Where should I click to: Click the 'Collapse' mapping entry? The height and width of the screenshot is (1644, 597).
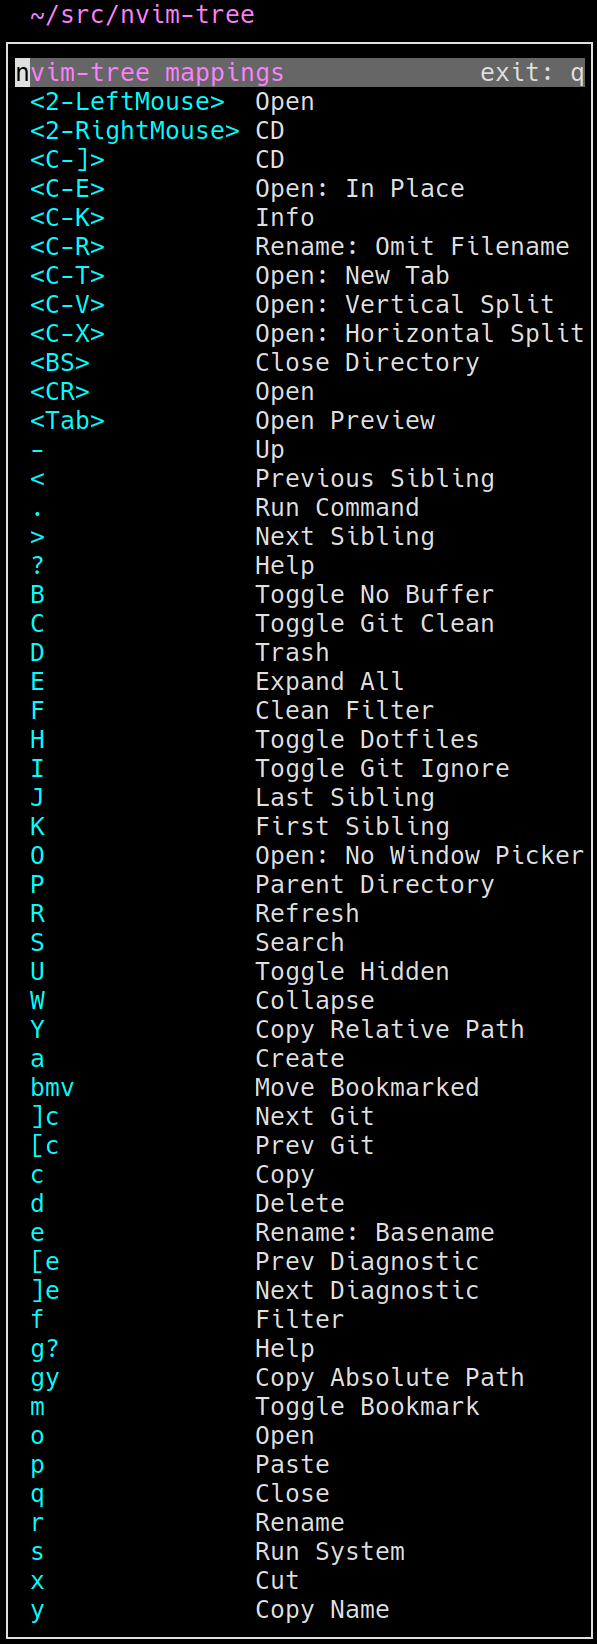coord(300,1001)
